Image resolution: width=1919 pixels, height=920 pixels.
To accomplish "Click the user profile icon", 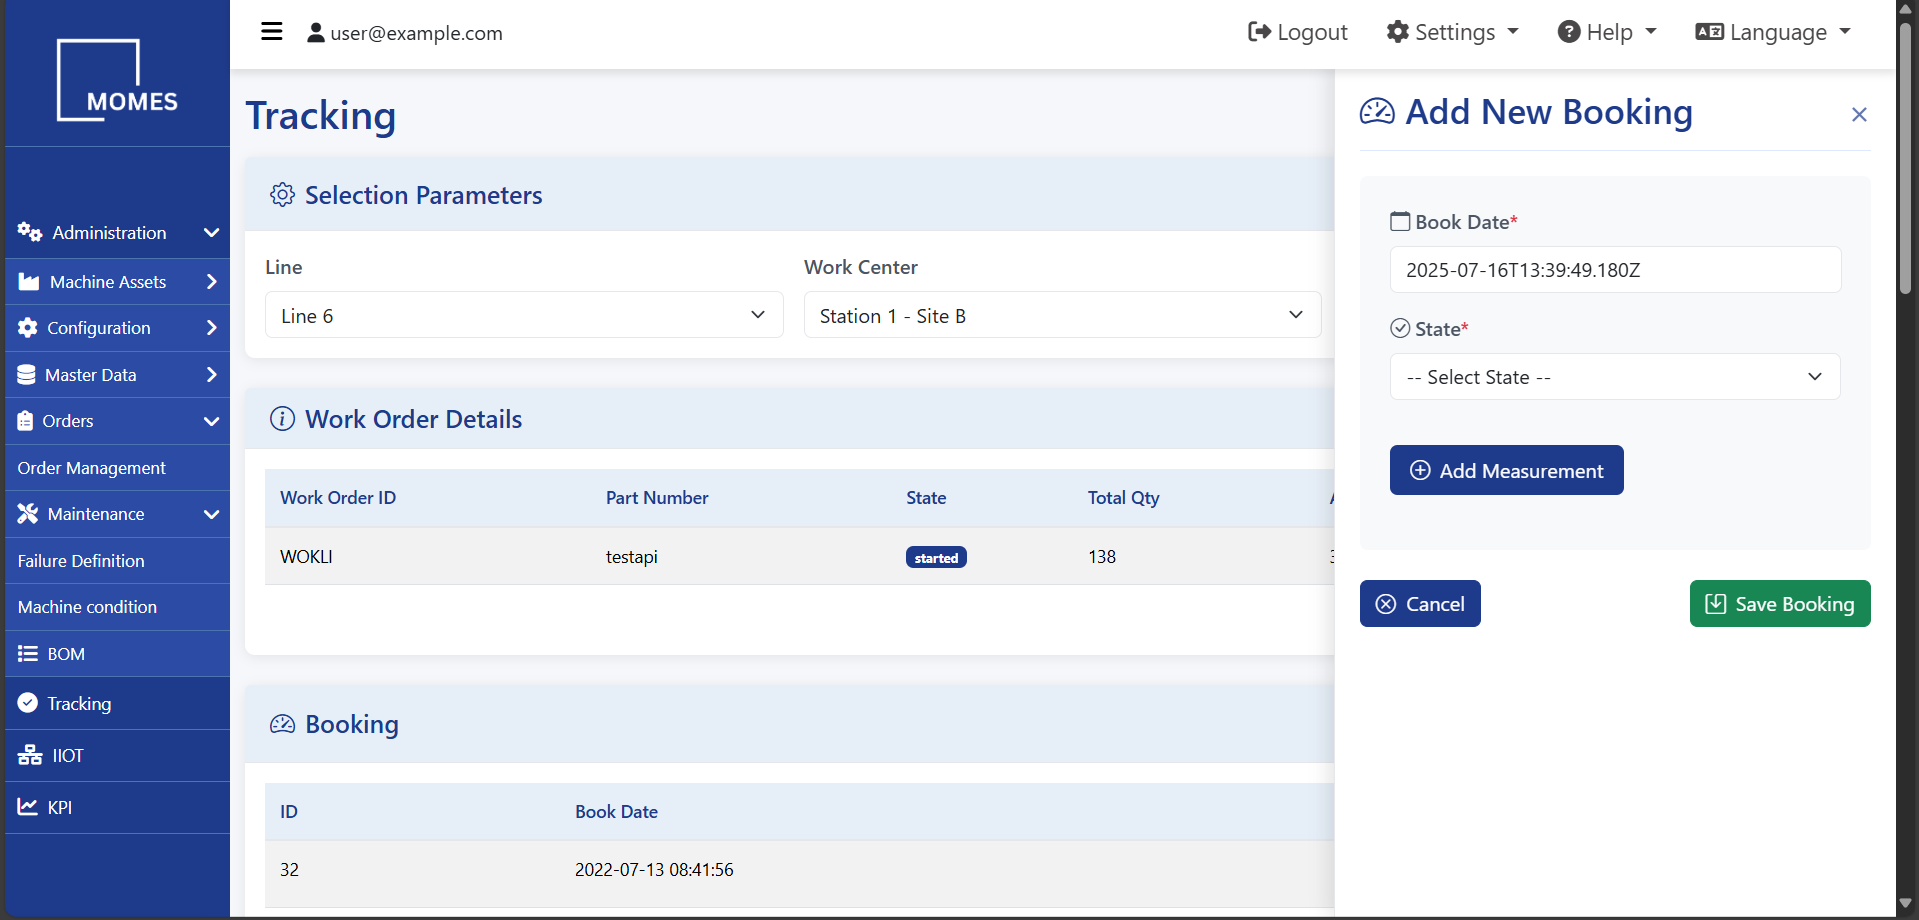I will point(316,33).
